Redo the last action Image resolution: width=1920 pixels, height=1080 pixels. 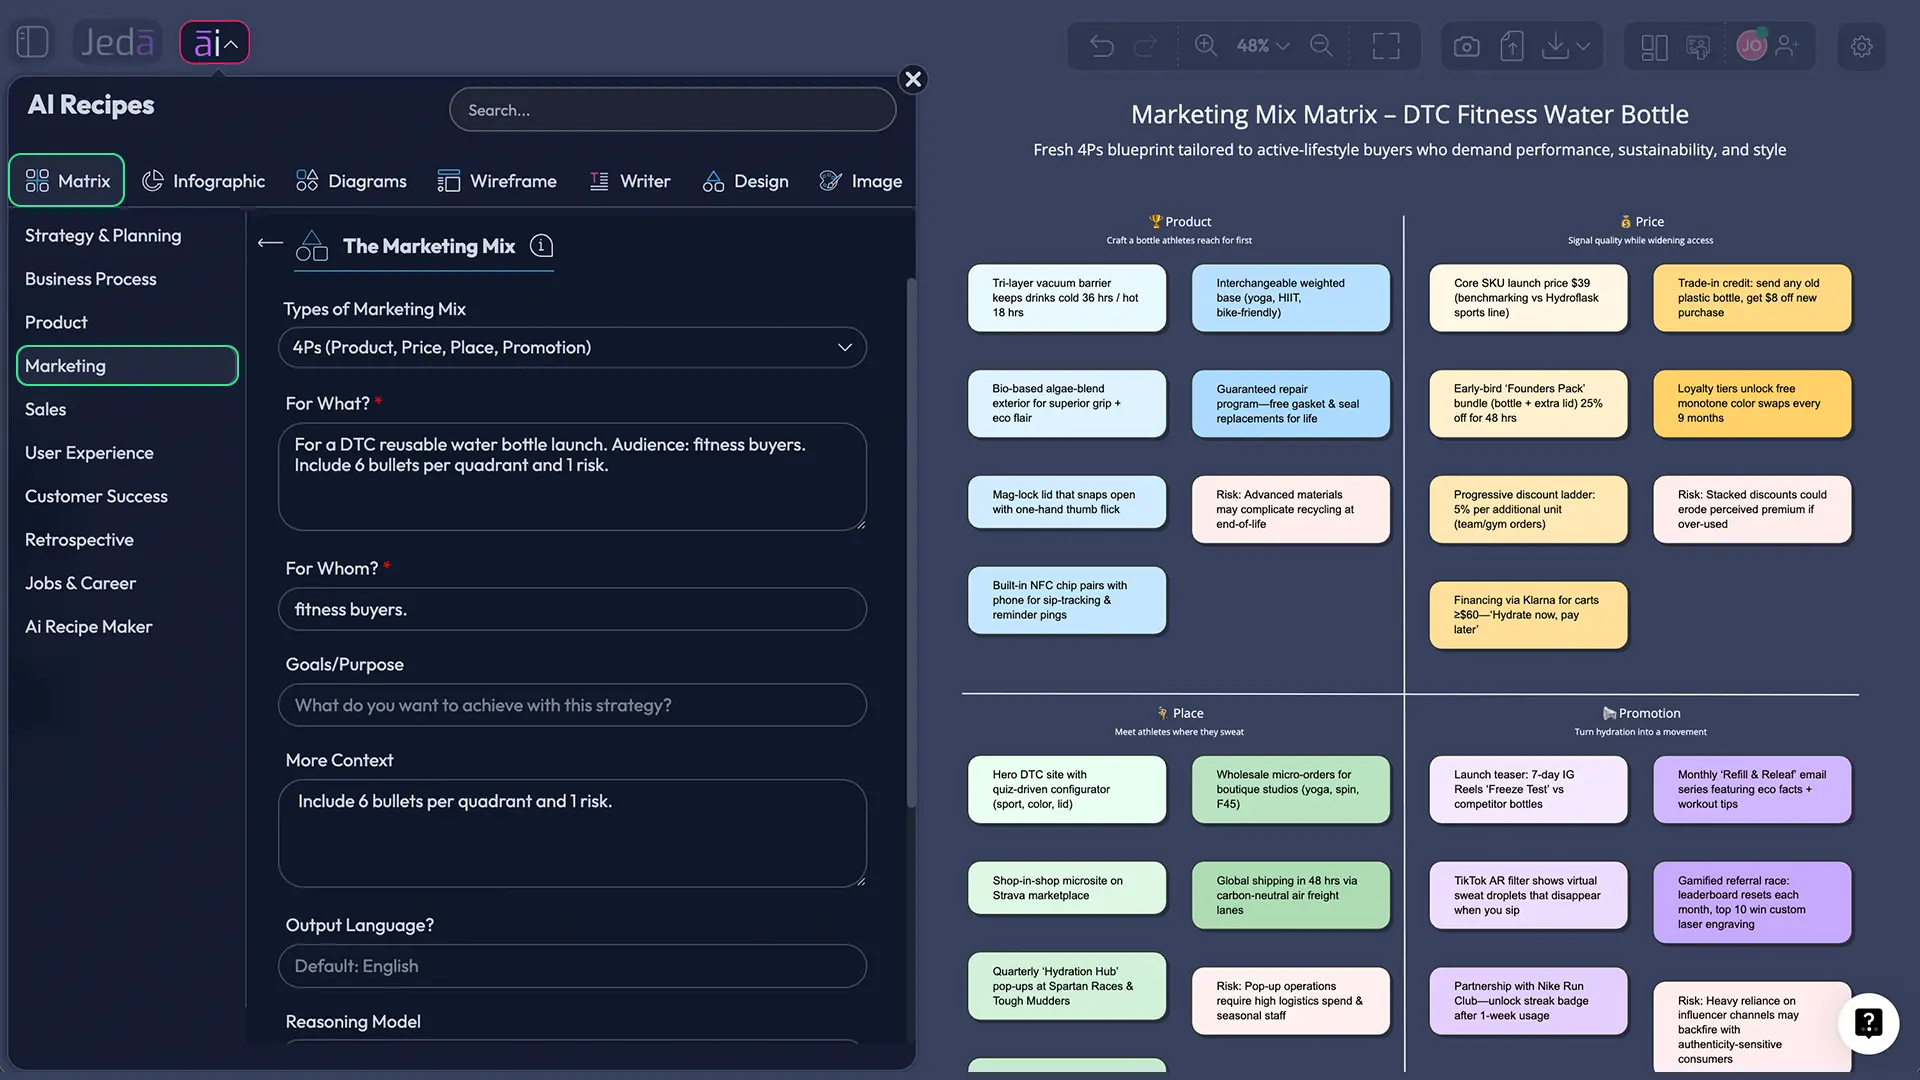[x=1145, y=46]
